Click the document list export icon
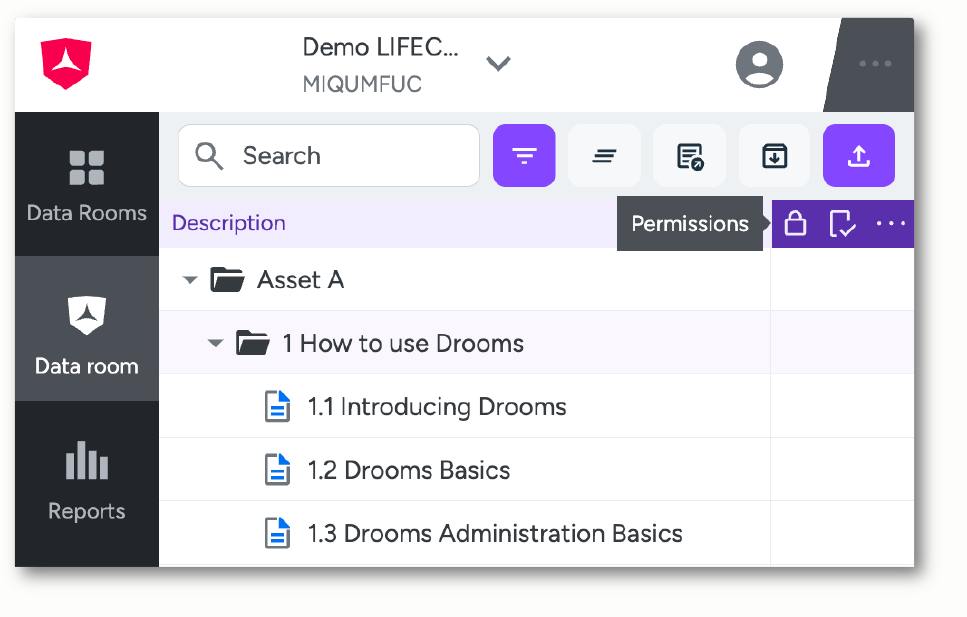Viewport: 967px width, 617px height. [689, 155]
